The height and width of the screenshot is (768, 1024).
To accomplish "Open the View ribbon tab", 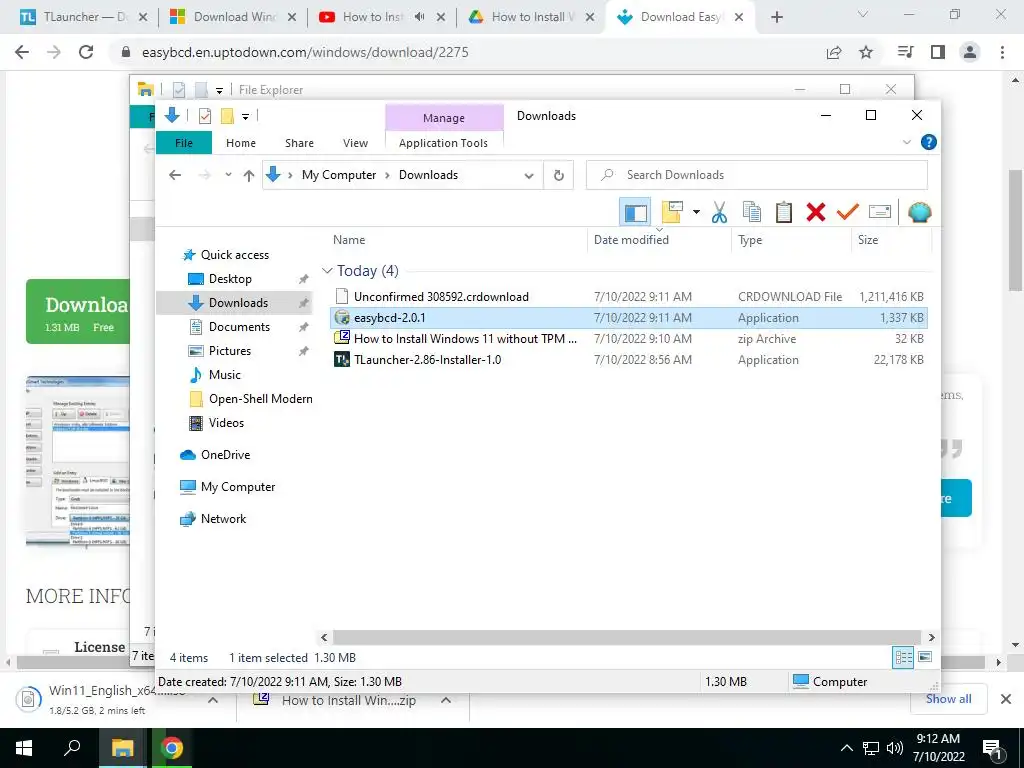I will click(355, 143).
